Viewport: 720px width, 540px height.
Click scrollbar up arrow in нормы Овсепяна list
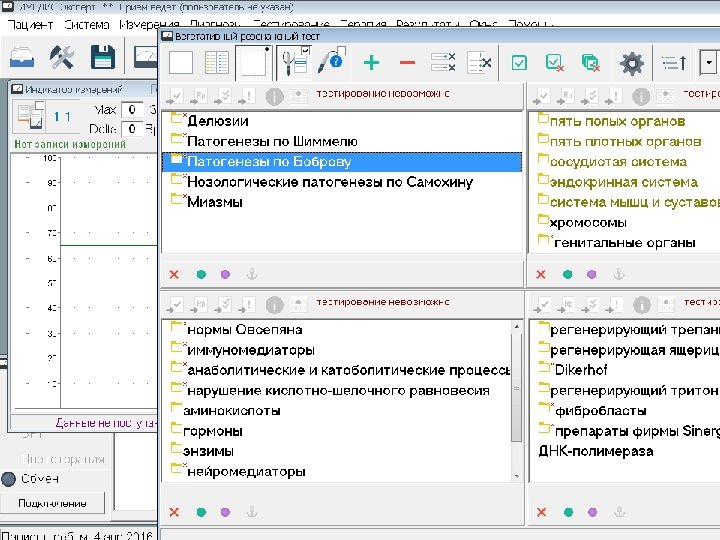[x=517, y=327]
